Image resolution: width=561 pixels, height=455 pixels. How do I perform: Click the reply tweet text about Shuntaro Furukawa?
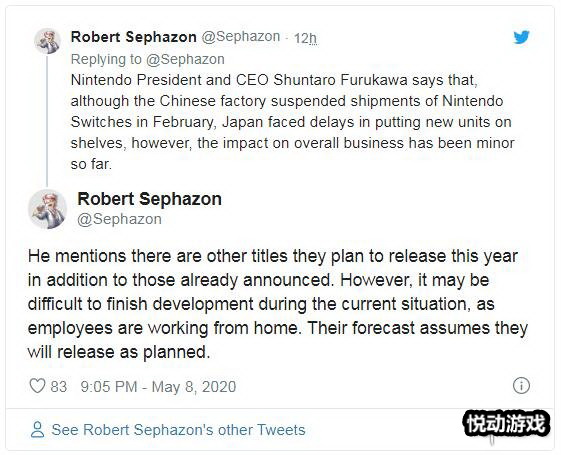pos(292,122)
